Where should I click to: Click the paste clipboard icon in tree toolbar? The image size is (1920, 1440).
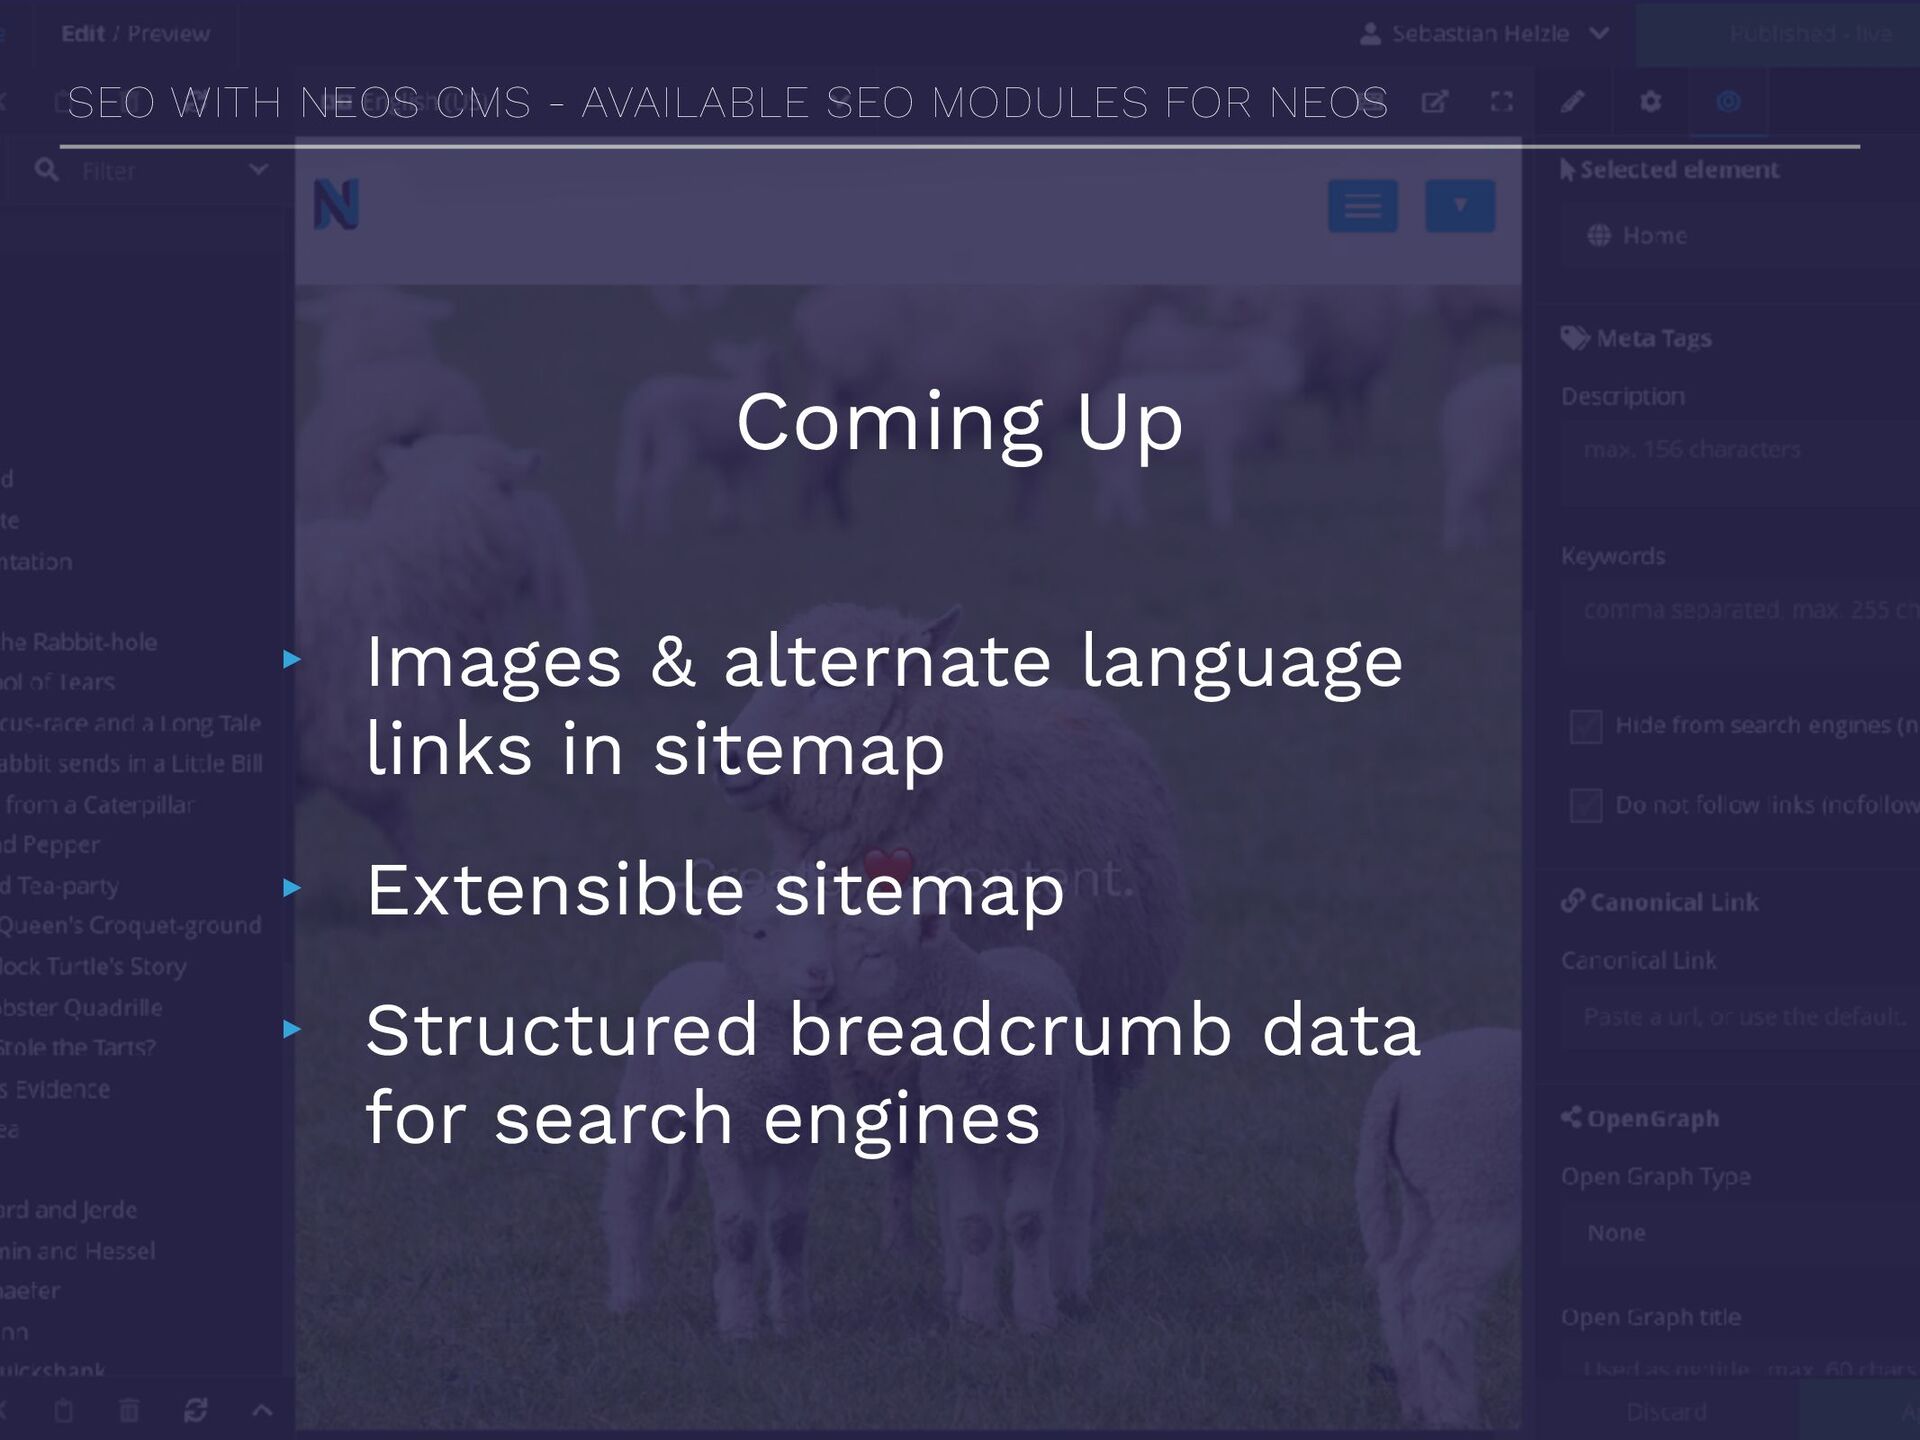point(64,1410)
